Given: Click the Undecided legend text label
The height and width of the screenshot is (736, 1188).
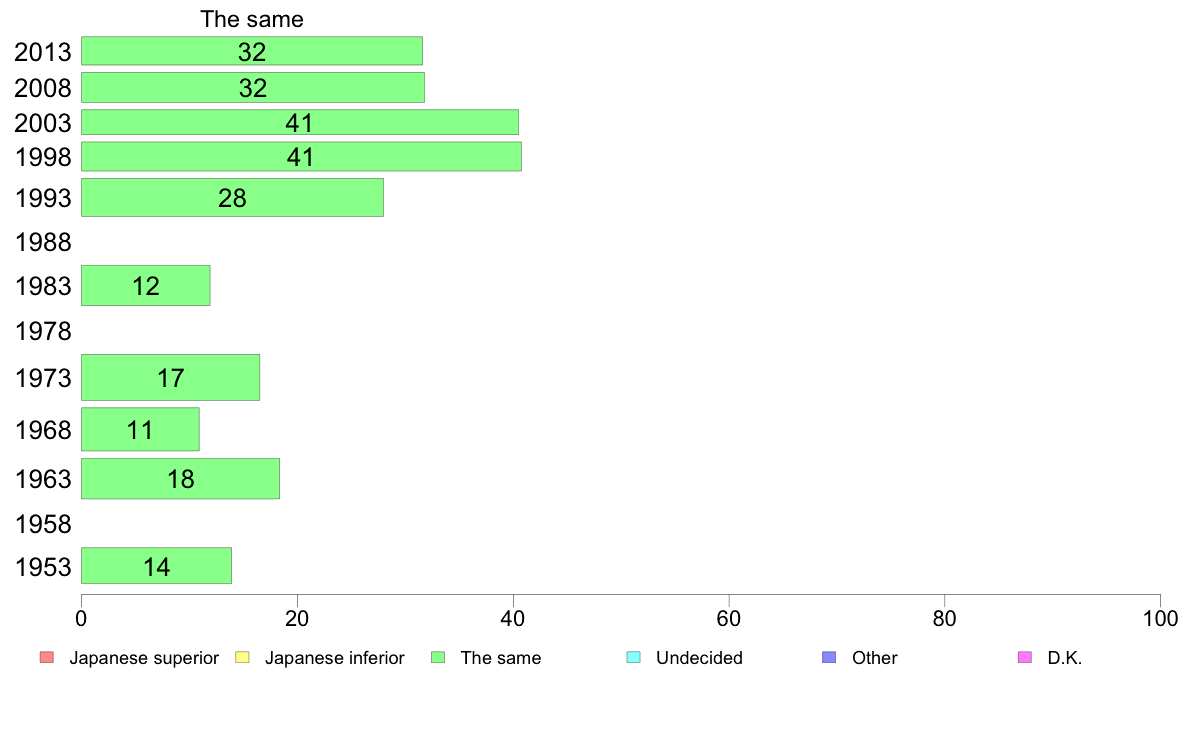Looking at the screenshot, I should click(x=699, y=658).
